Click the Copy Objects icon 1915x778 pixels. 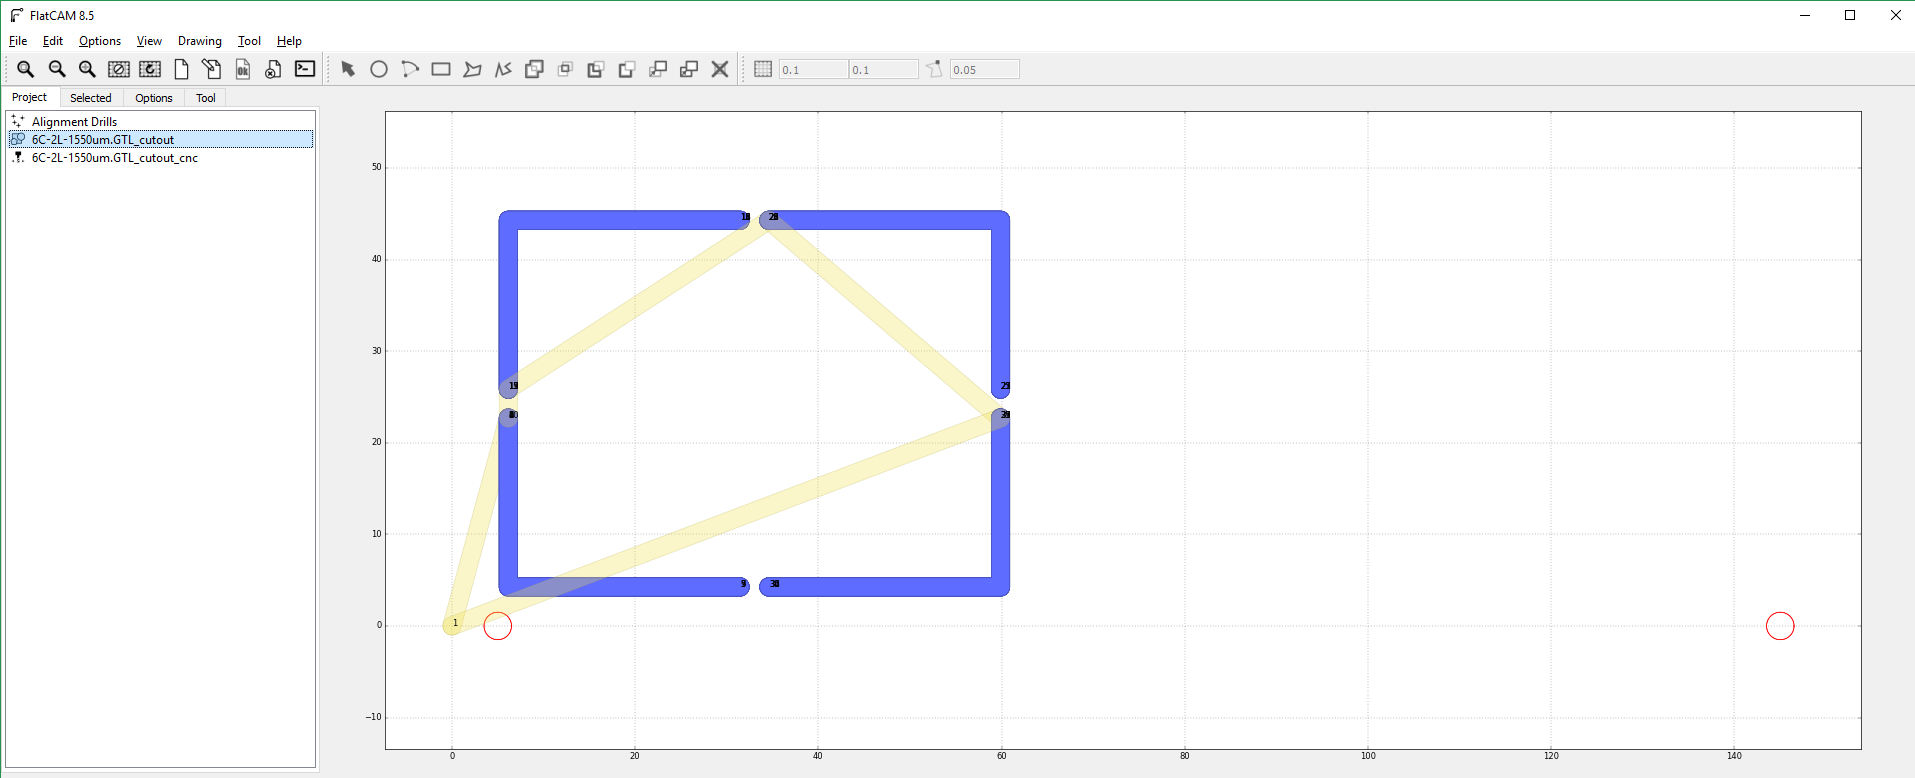tap(689, 69)
